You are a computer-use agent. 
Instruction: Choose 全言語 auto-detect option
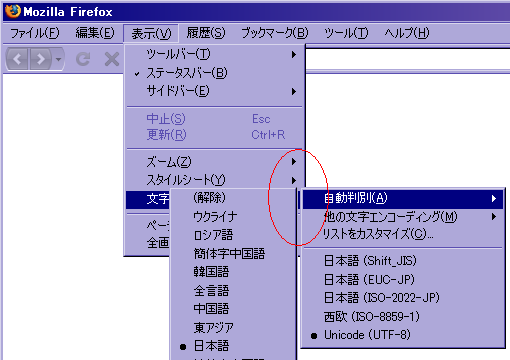233,291
